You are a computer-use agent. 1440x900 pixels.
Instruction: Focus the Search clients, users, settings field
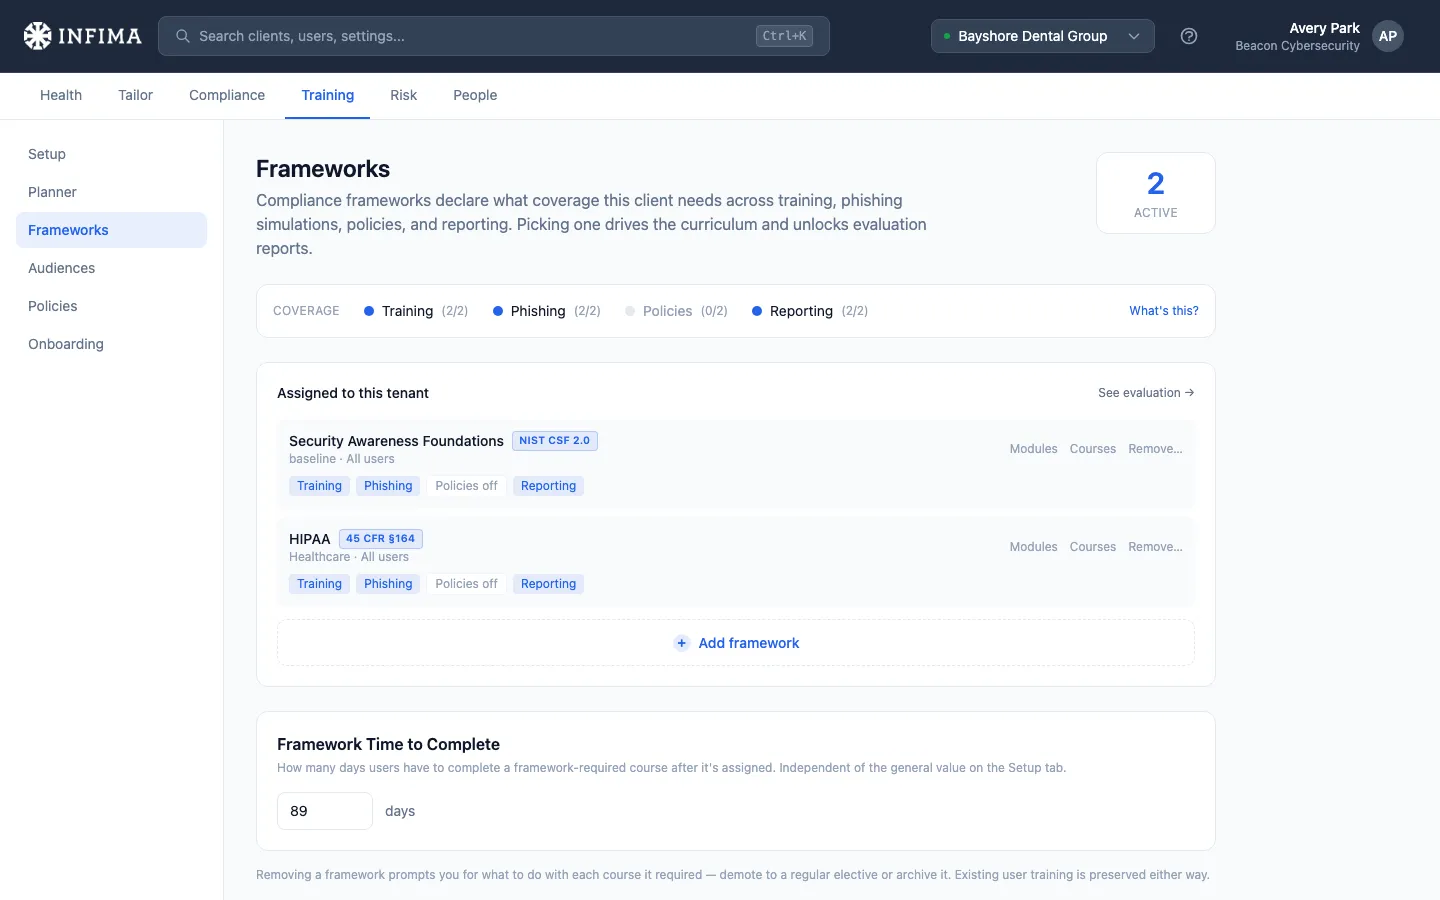coord(494,36)
